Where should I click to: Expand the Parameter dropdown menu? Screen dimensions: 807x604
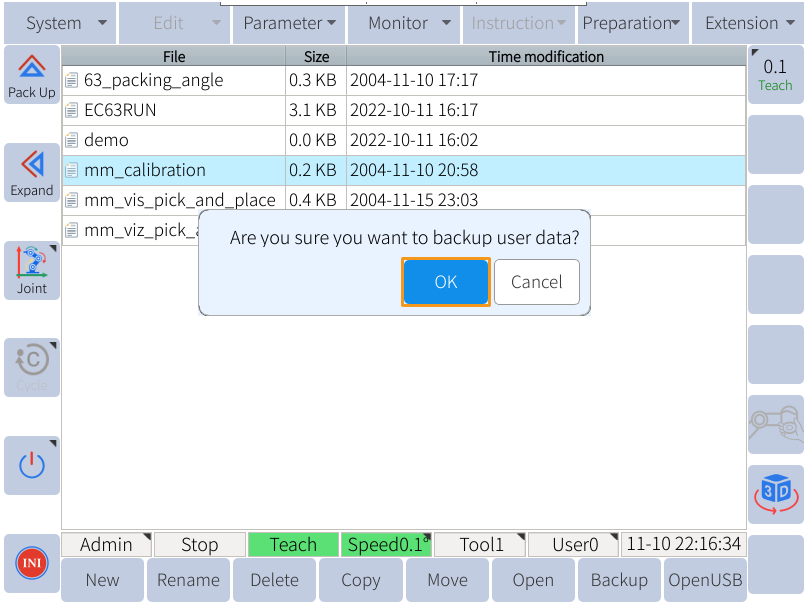289,23
